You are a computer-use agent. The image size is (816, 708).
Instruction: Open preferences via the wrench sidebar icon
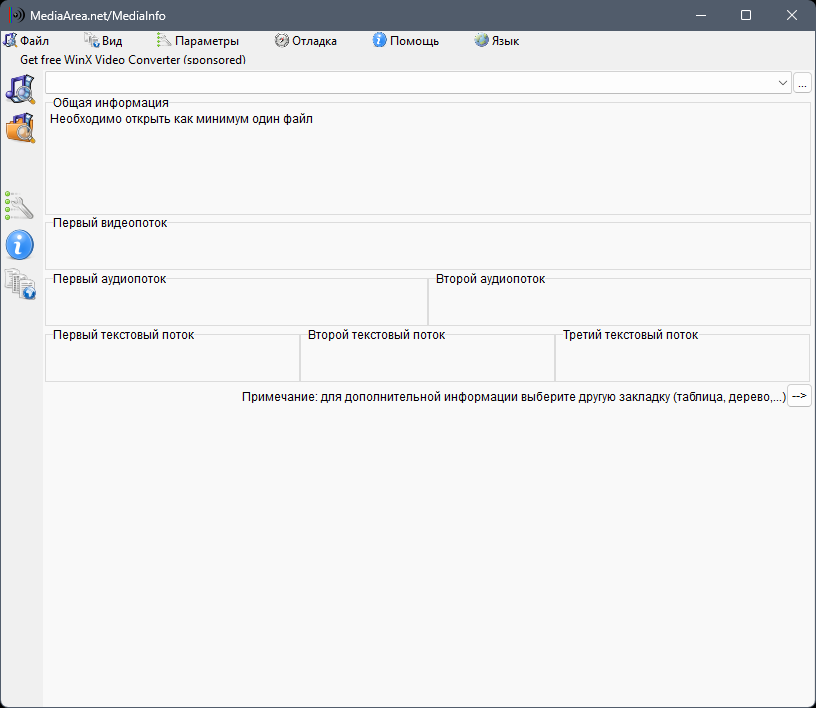coord(20,206)
